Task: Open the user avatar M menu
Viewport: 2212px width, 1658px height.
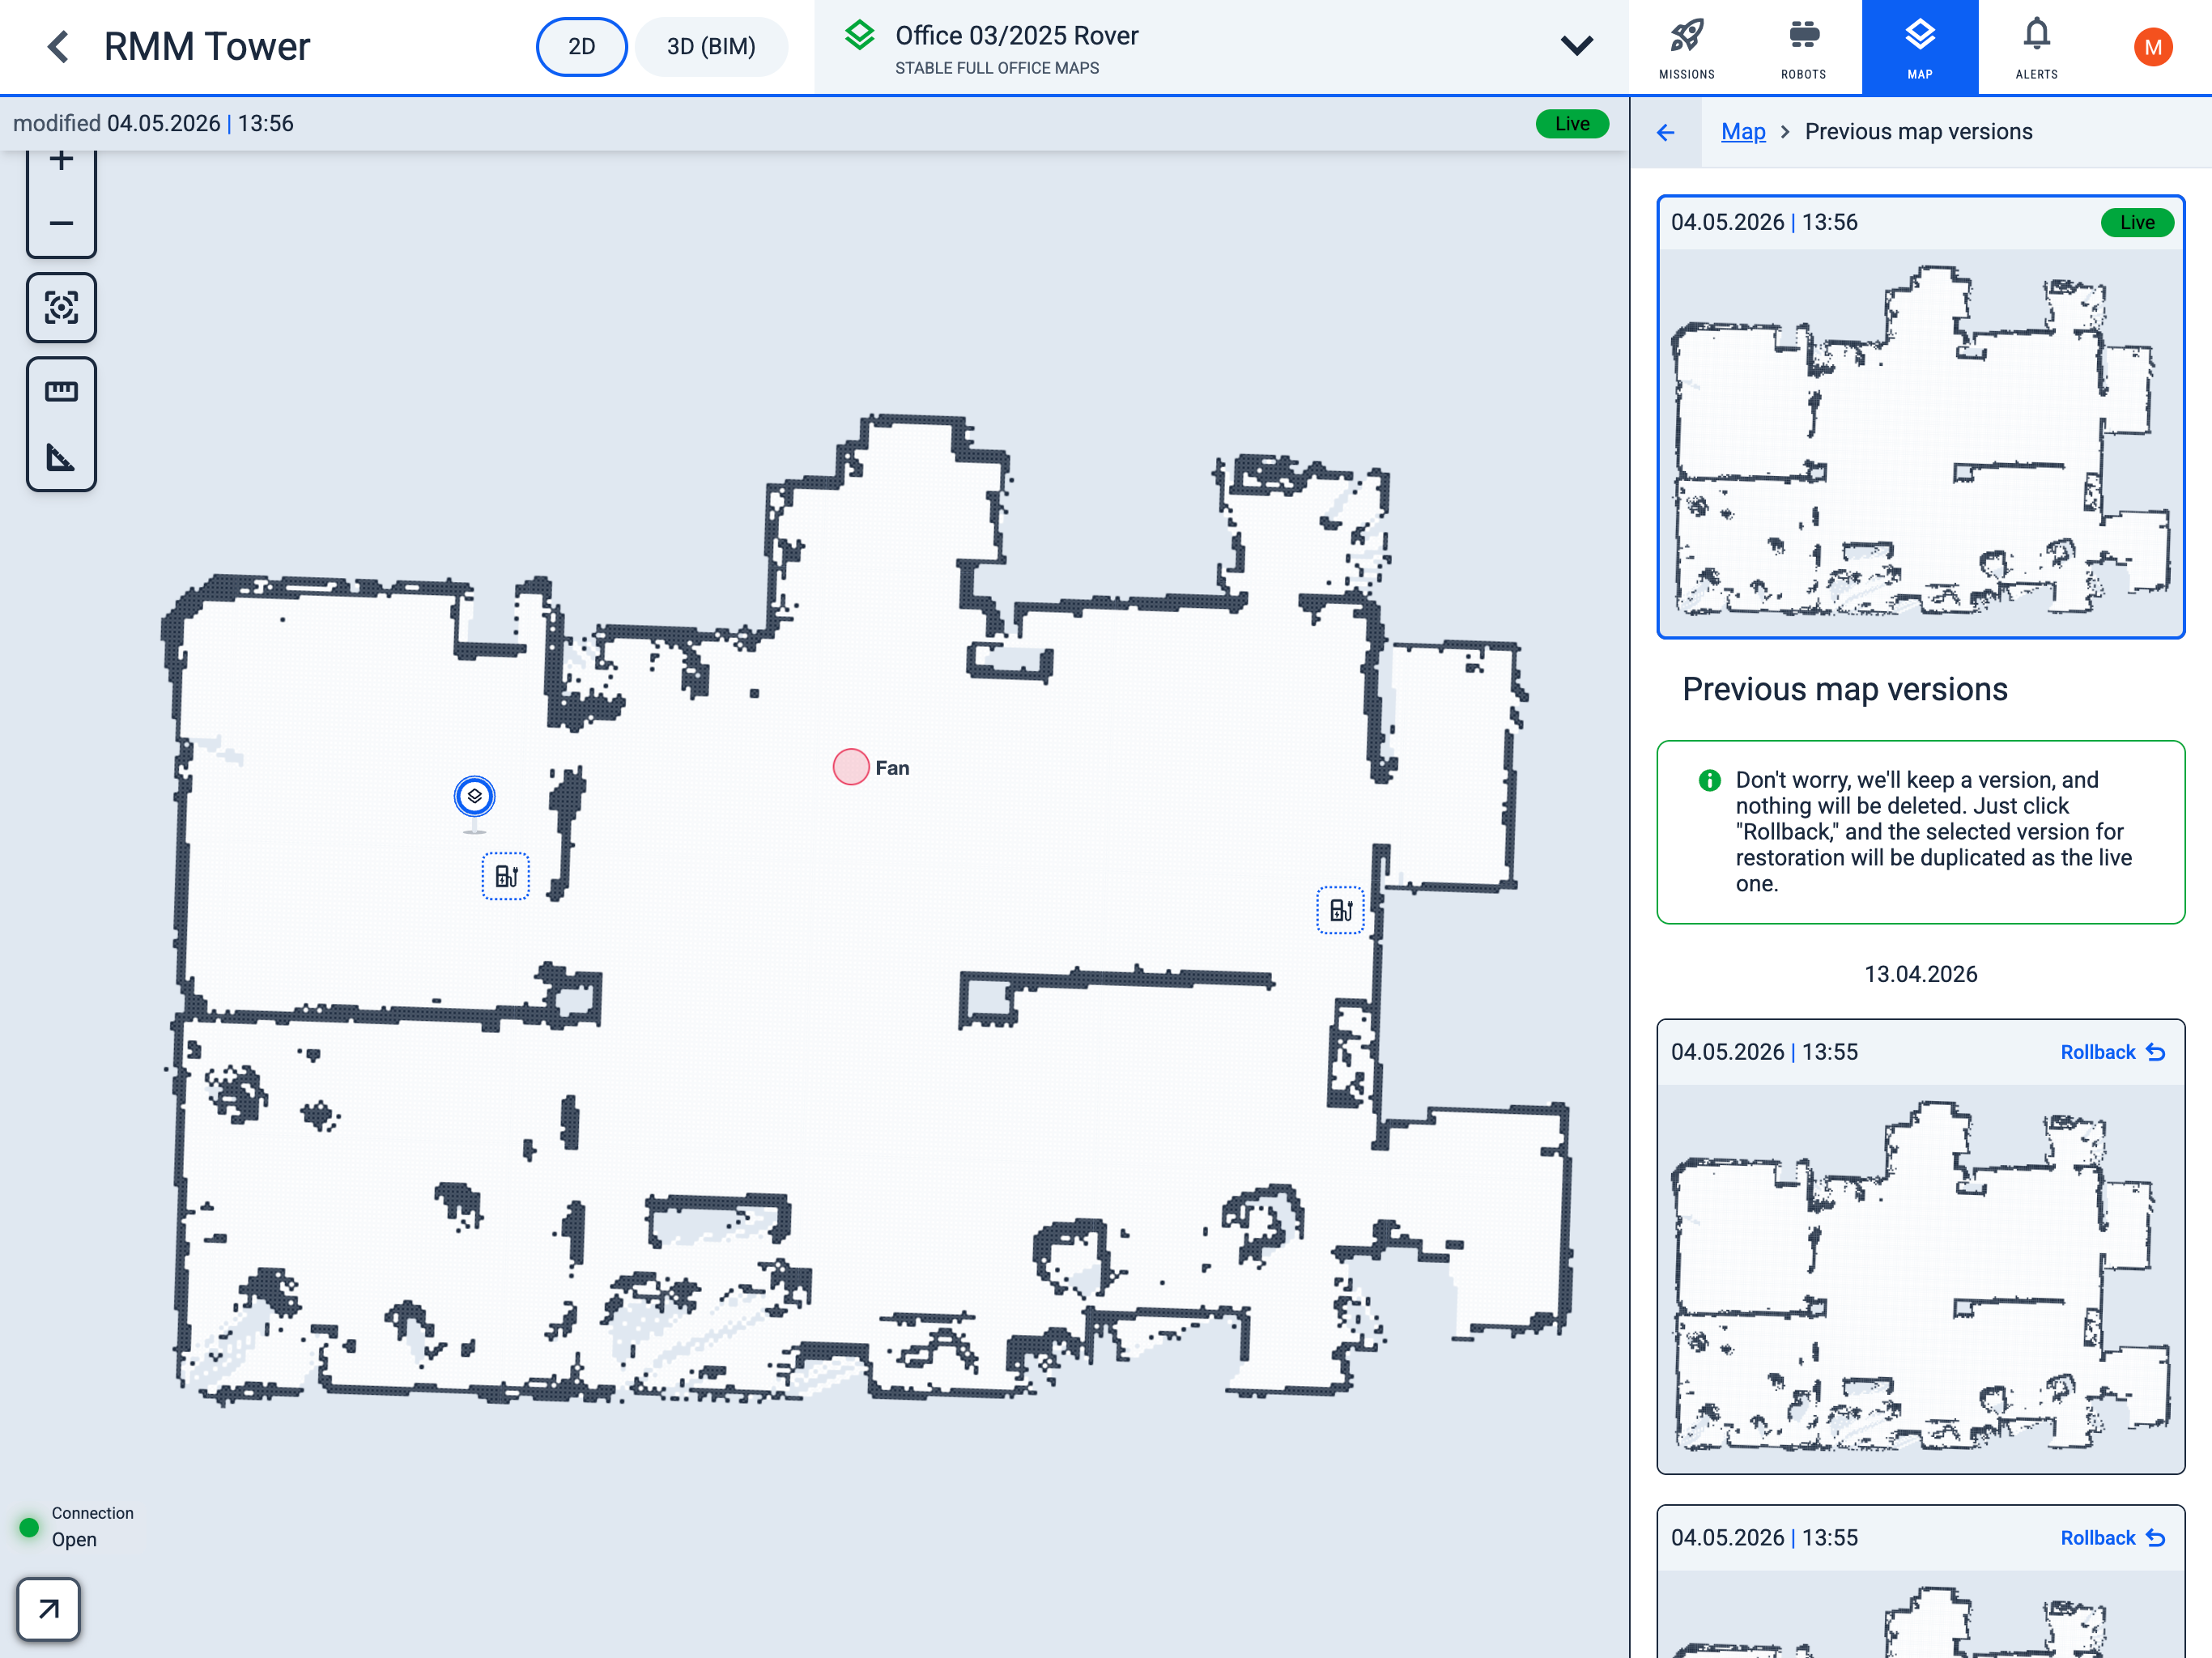Action: tap(2152, 47)
